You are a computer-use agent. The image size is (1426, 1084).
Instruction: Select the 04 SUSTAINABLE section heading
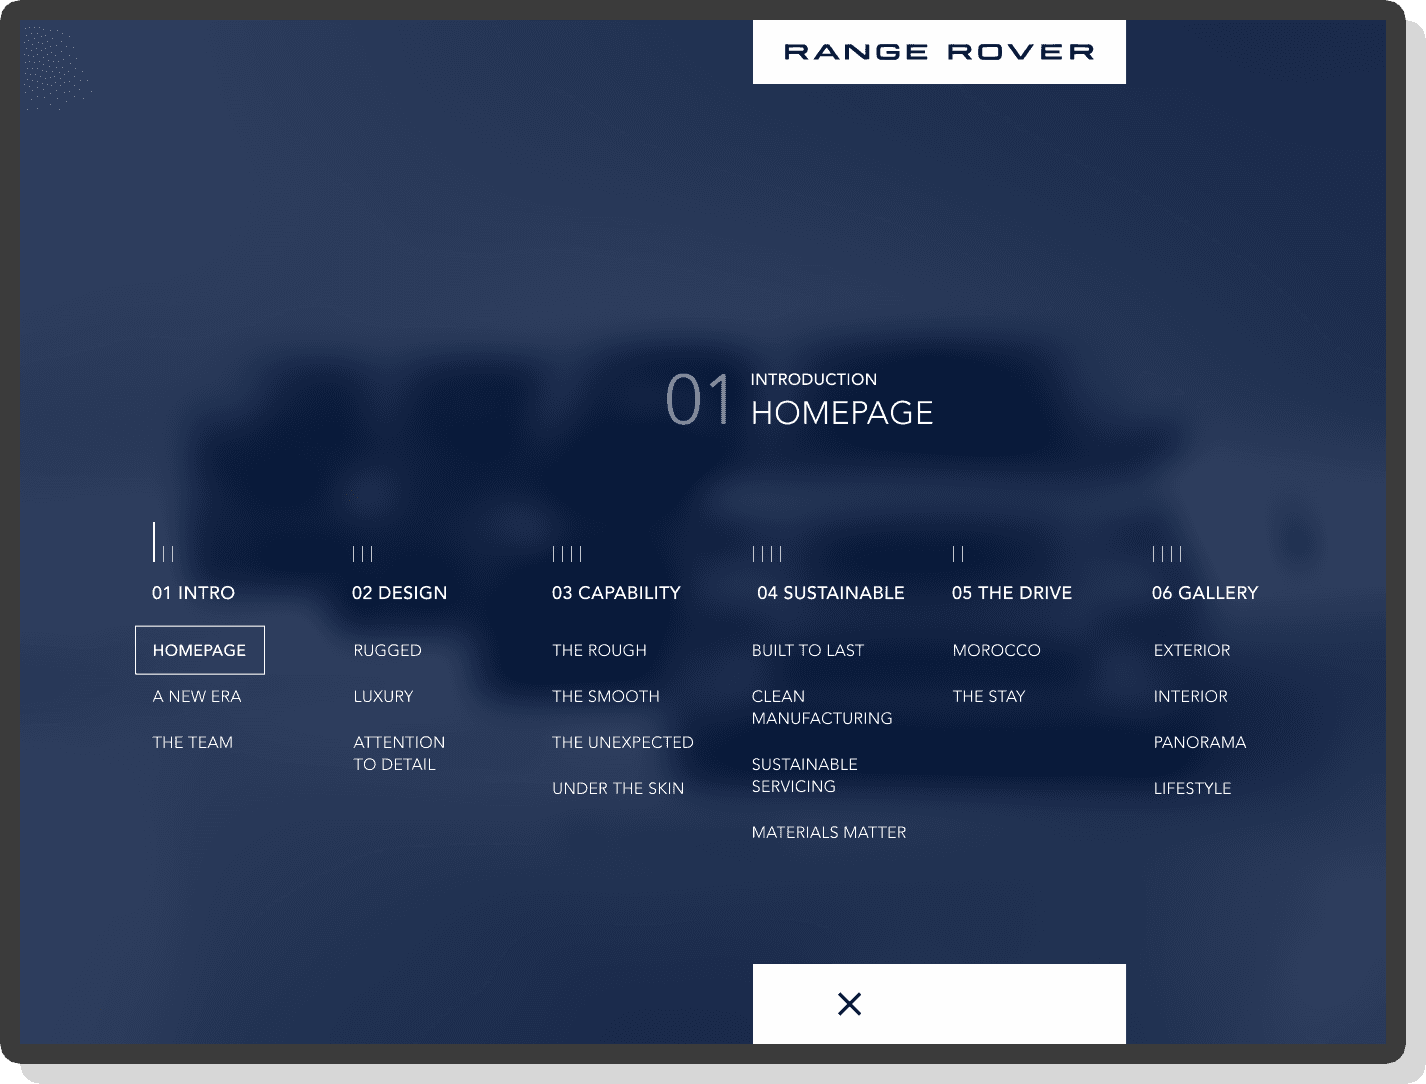coord(830,593)
